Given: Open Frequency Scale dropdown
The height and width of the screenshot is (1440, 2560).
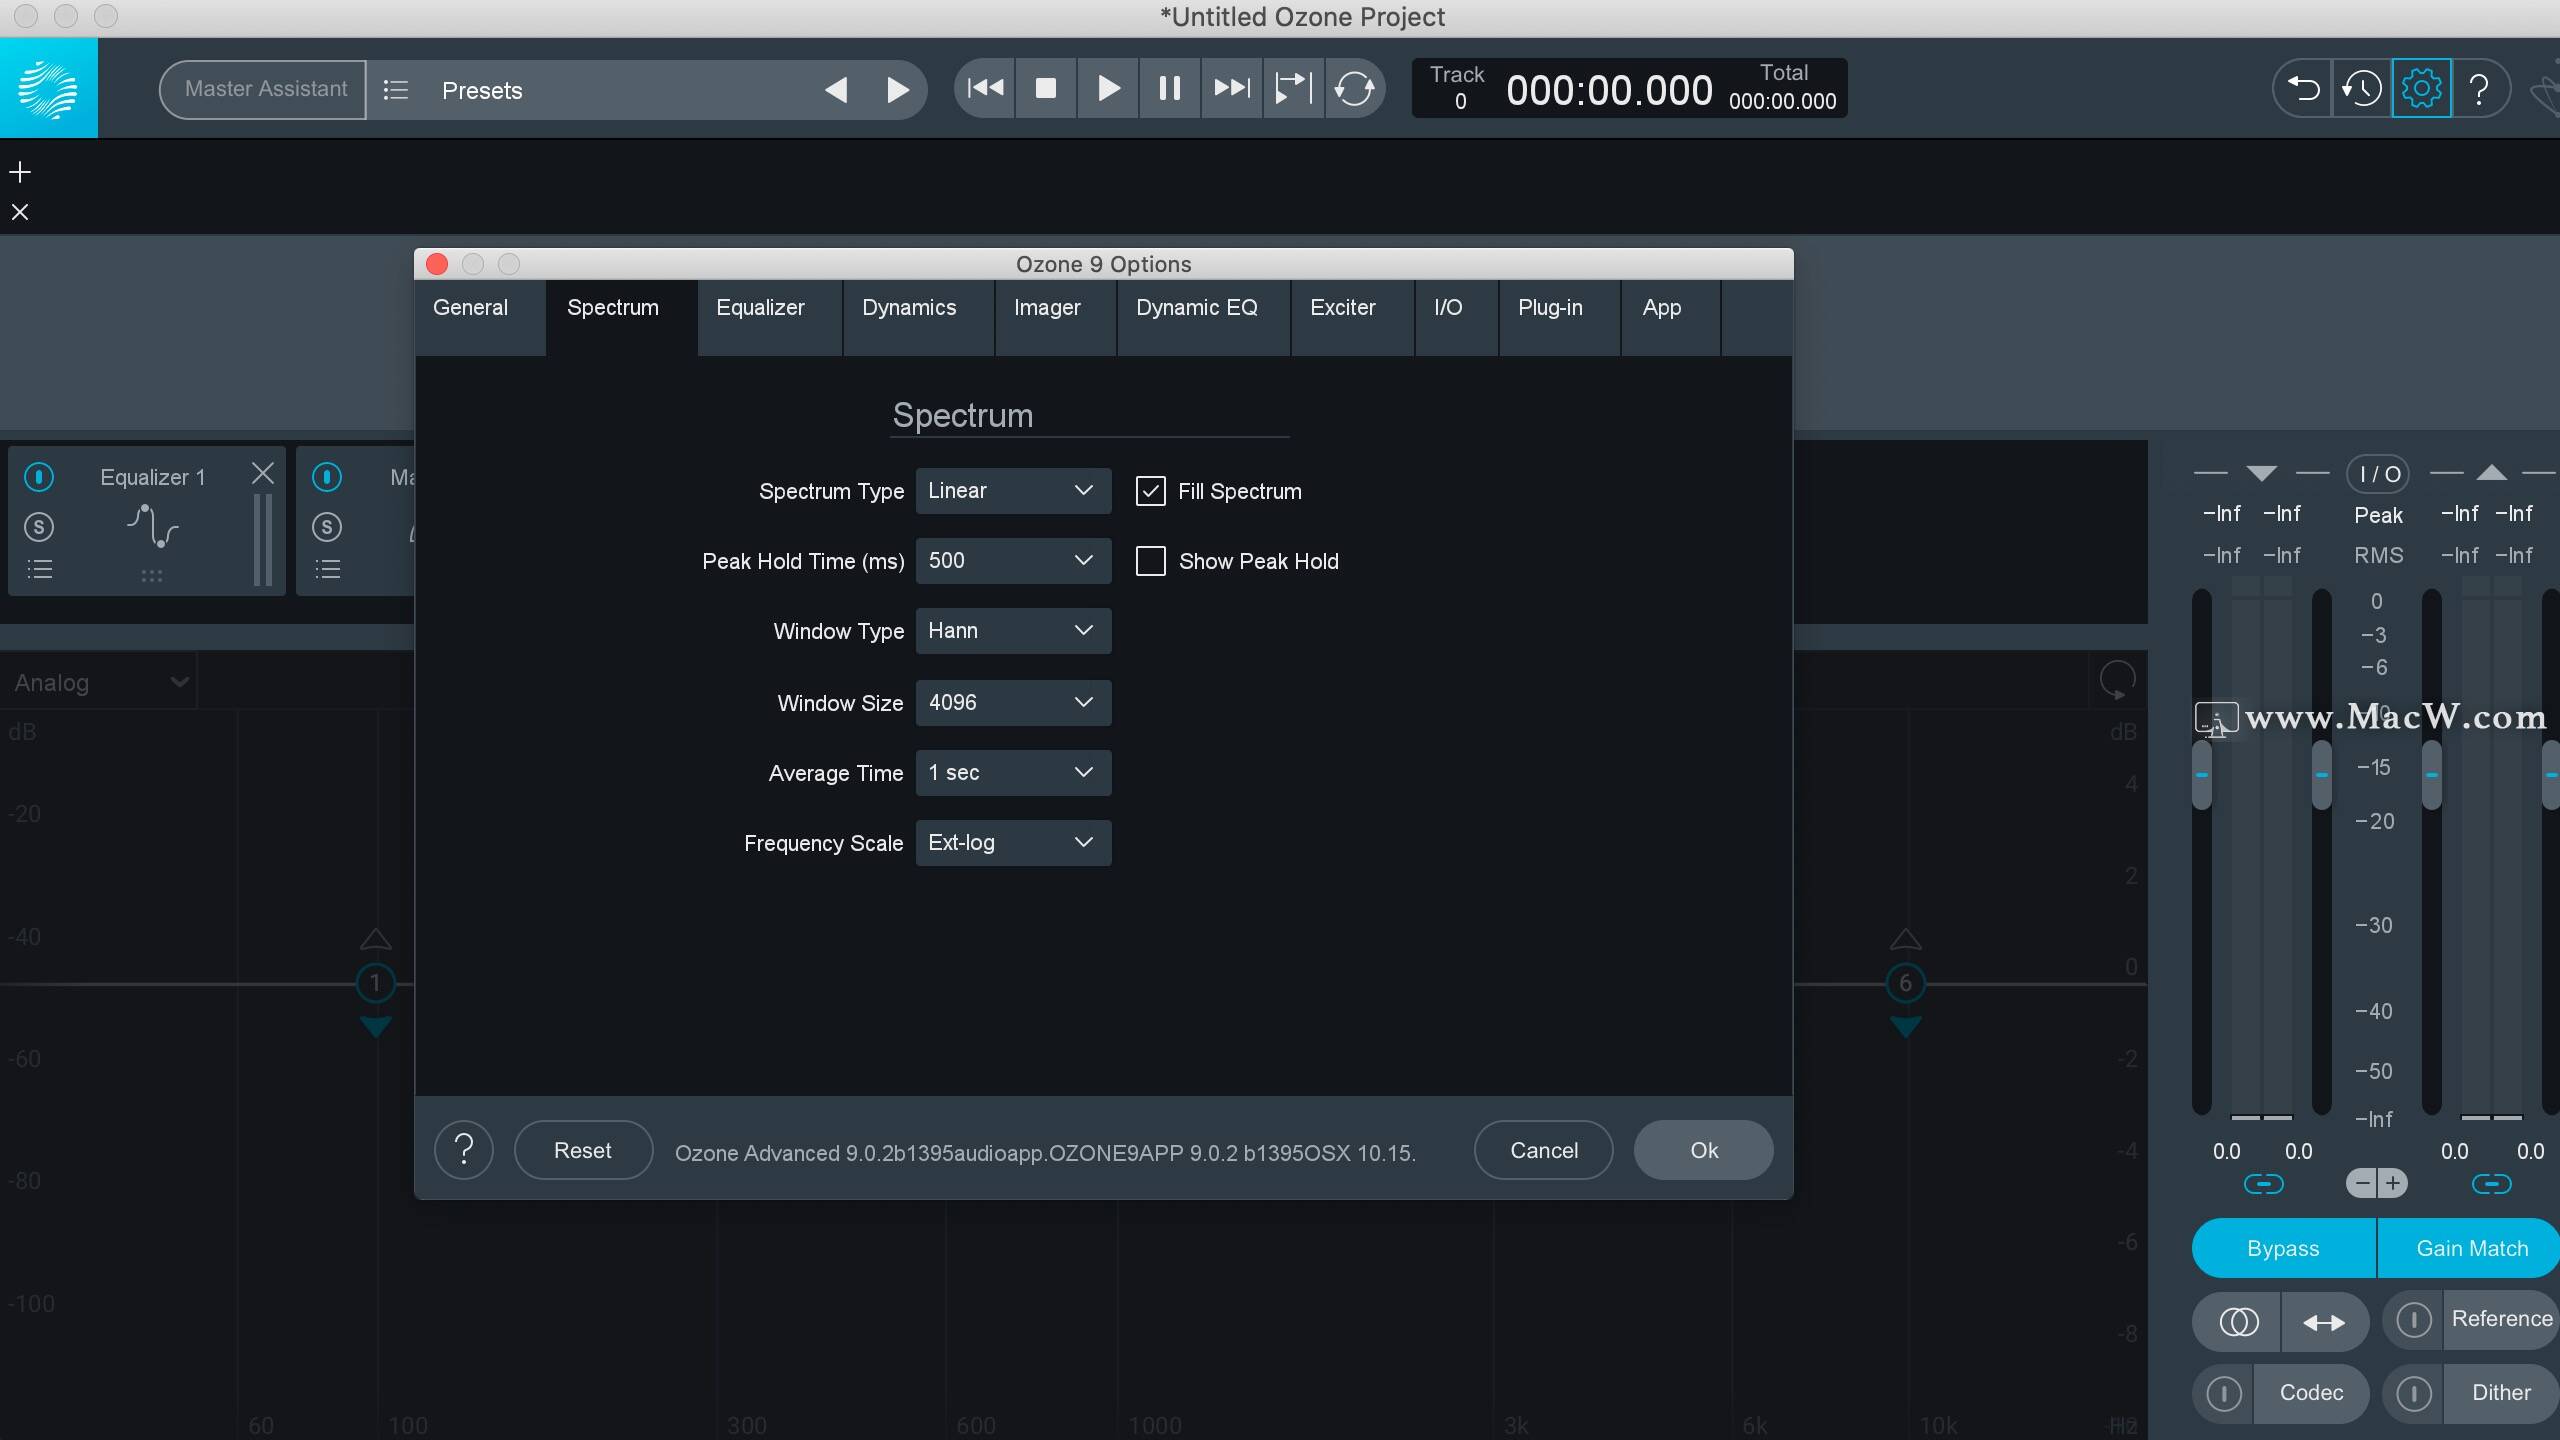Looking at the screenshot, I should click(x=1013, y=843).
